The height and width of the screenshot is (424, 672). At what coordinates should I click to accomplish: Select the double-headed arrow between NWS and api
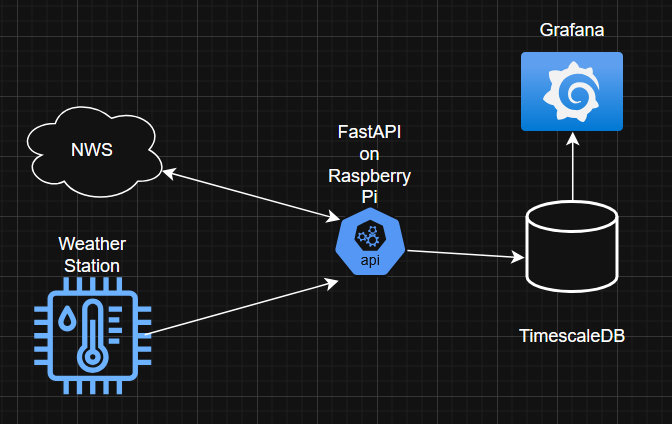[x=251, y=195]
